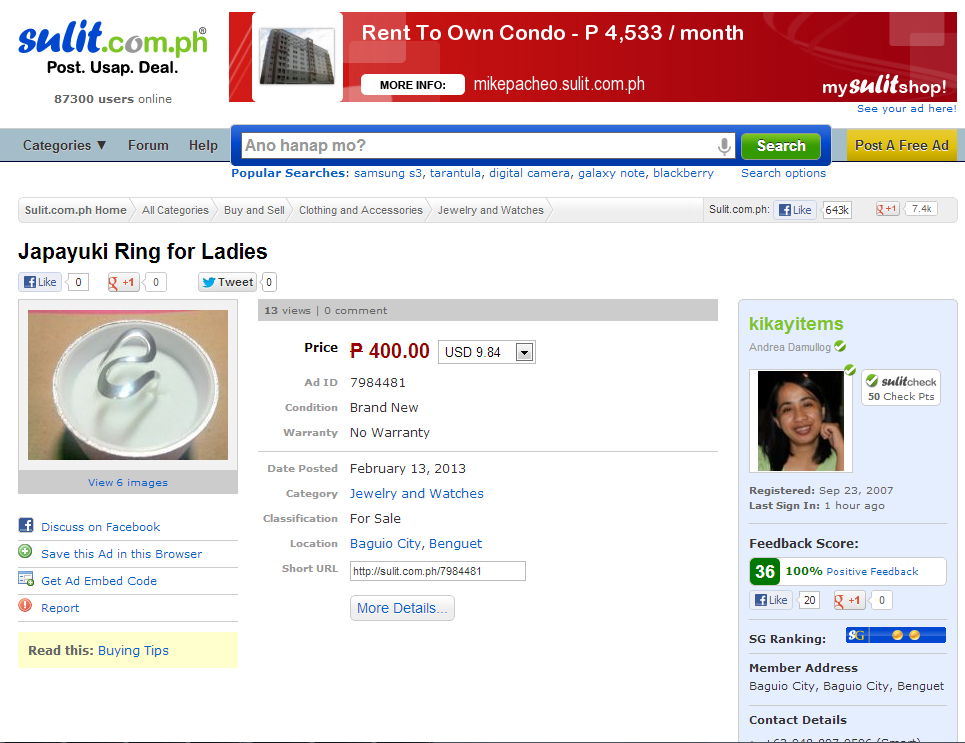
Task: Click the microphone voice search icon
Action: (724, 146)
